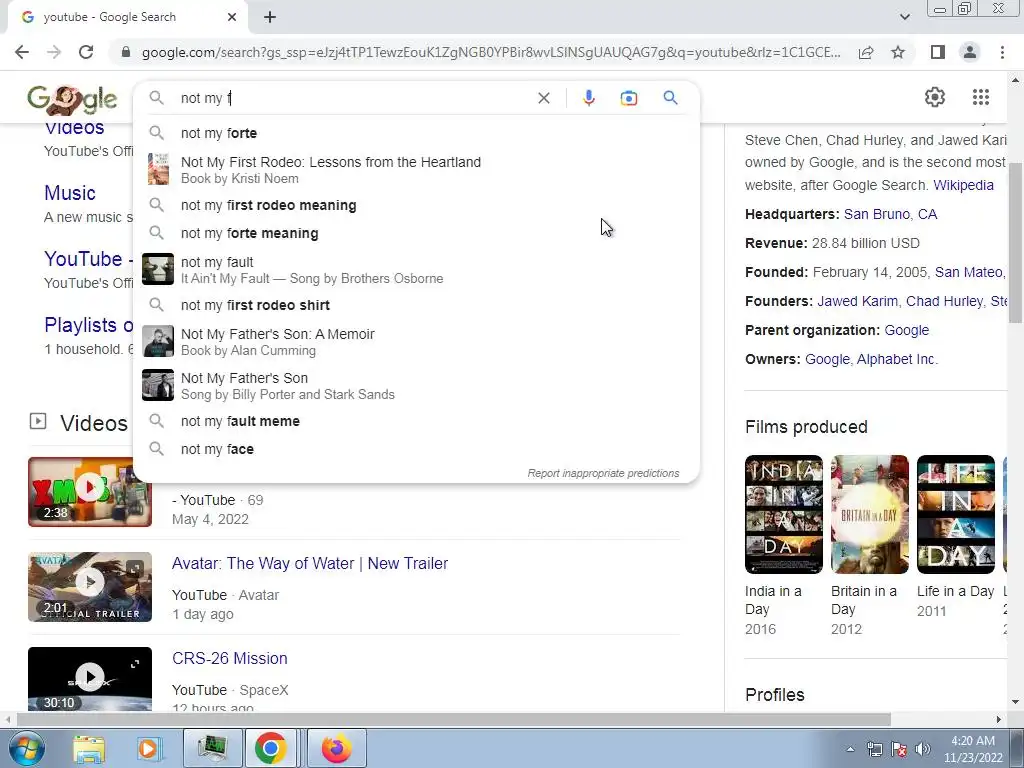
Task: Open Firefox from the taskbar
Action: tap(336, 748)
